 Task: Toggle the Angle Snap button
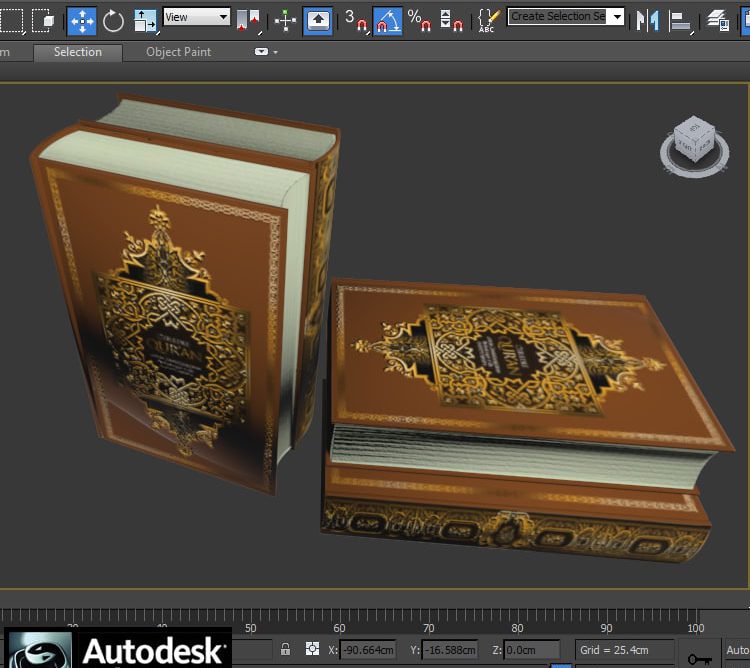click(387, 20)
